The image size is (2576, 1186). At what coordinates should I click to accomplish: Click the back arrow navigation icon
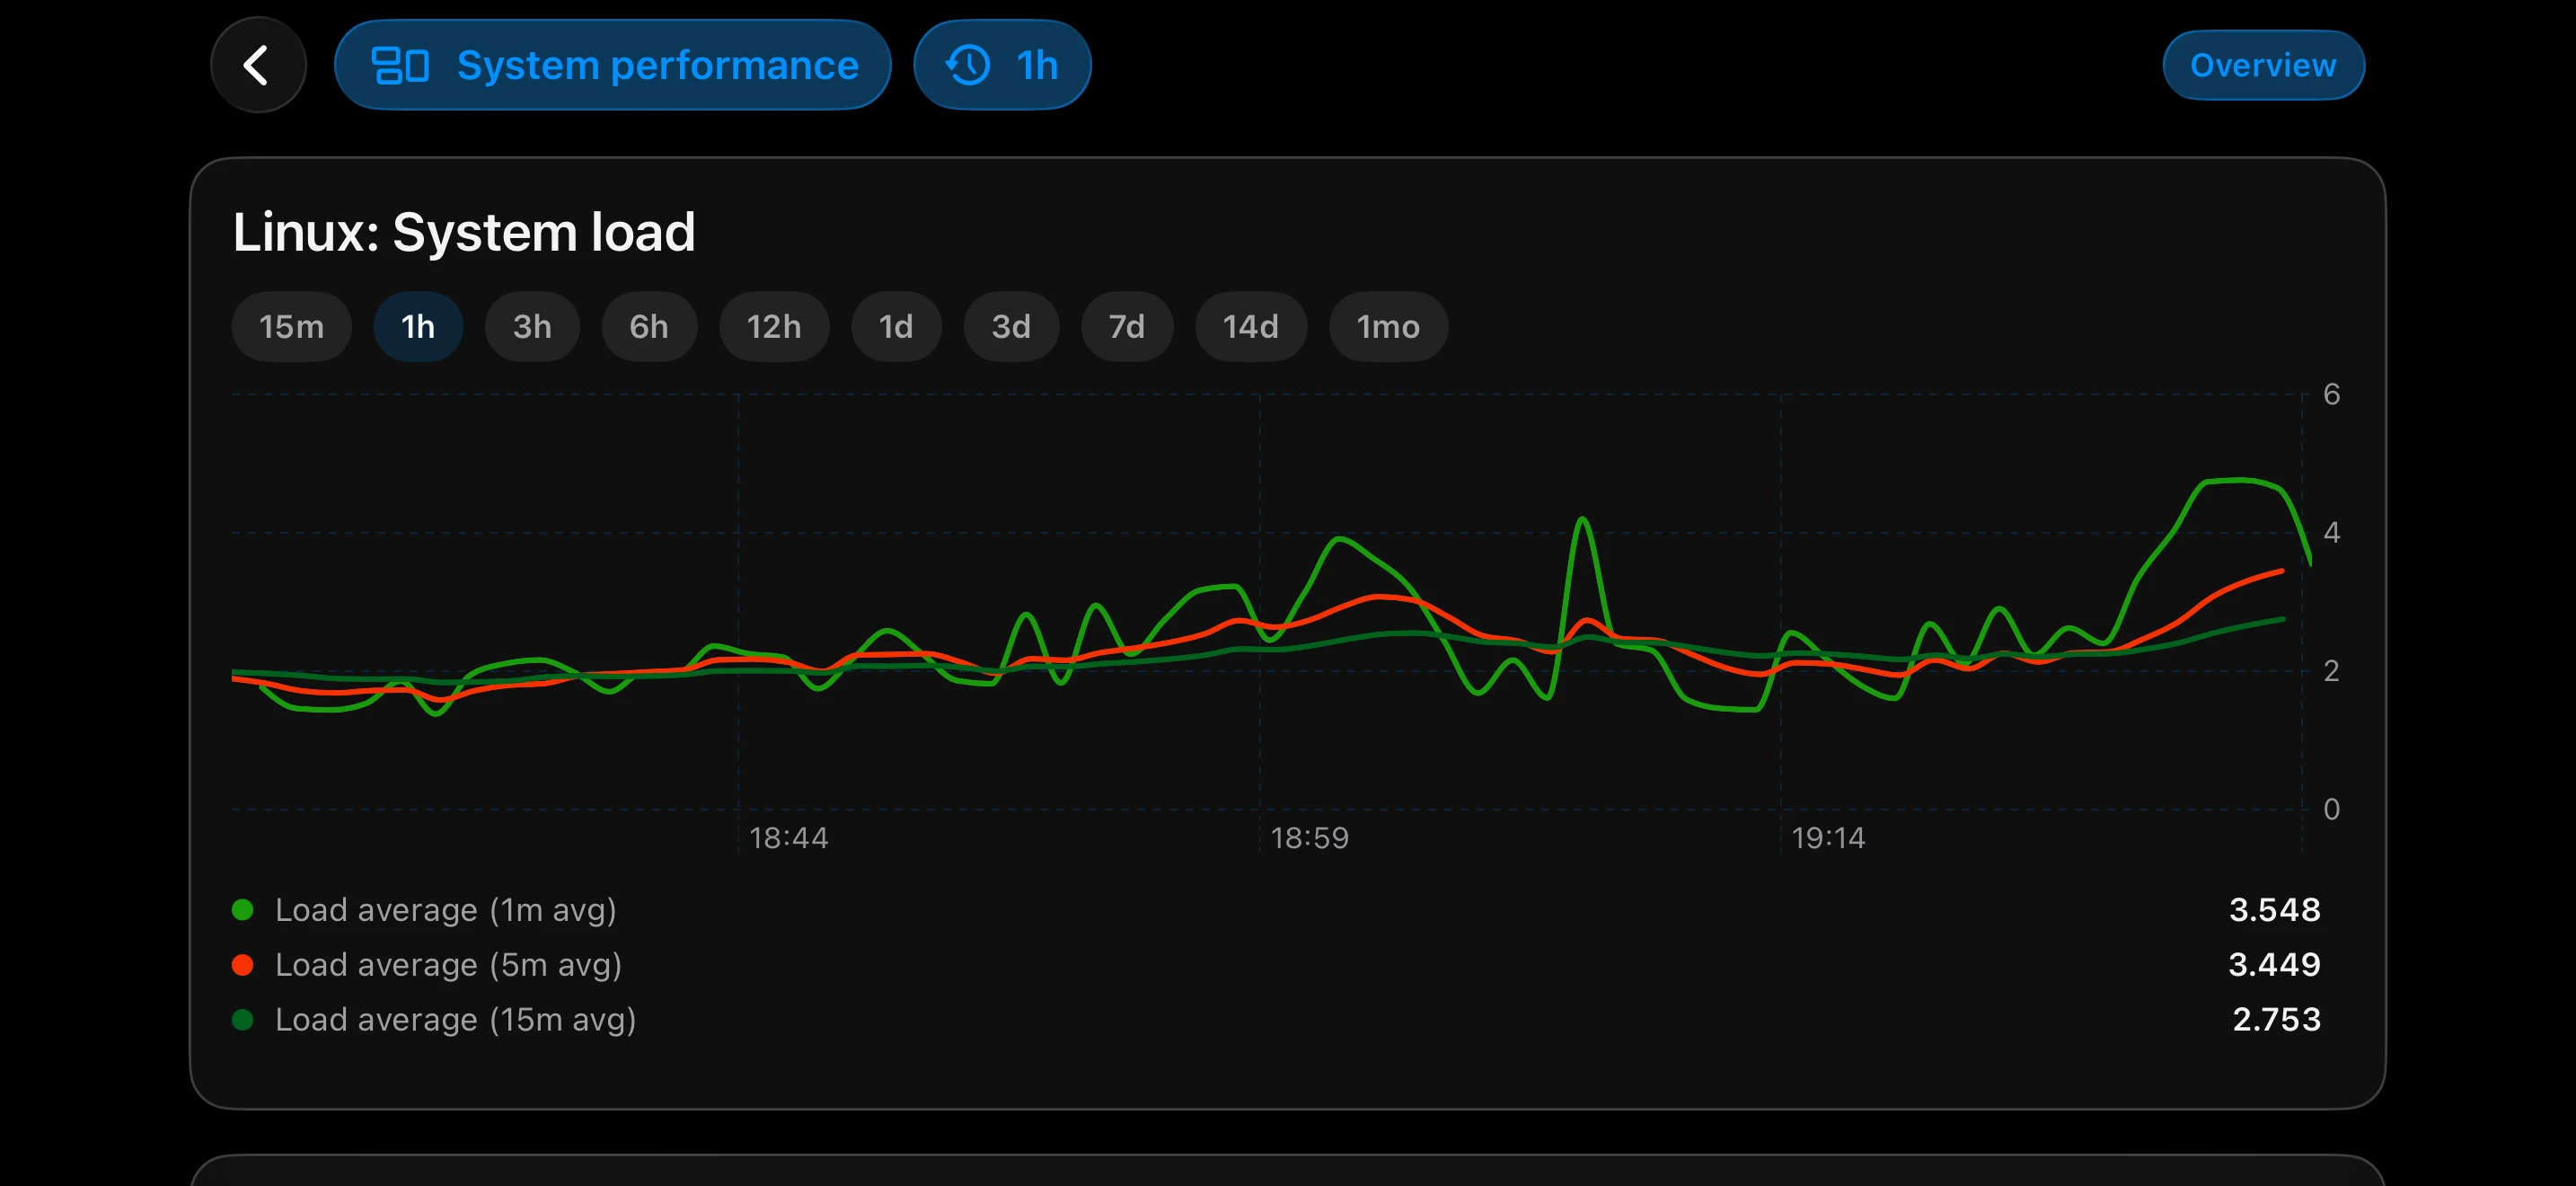tap(257, 64)
